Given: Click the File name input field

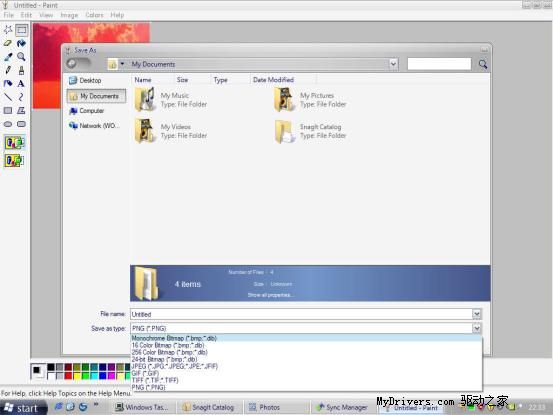Looking at the screenshot, I should [x=301, y=314].
